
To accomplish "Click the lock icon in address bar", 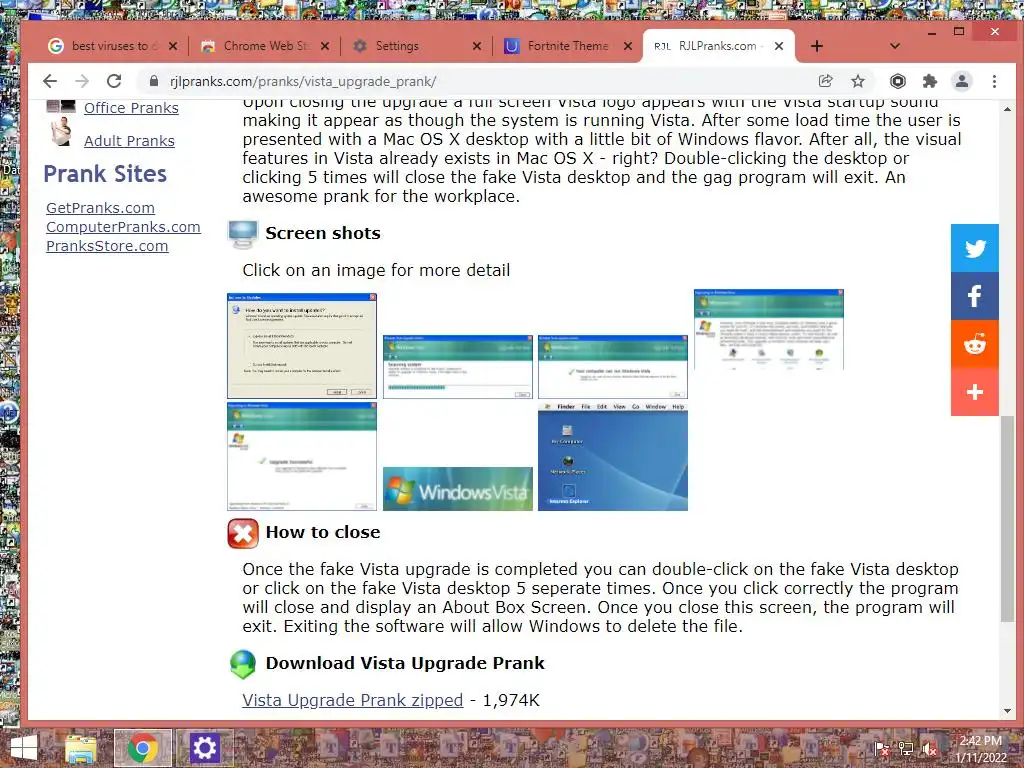I will click(154, 81).
